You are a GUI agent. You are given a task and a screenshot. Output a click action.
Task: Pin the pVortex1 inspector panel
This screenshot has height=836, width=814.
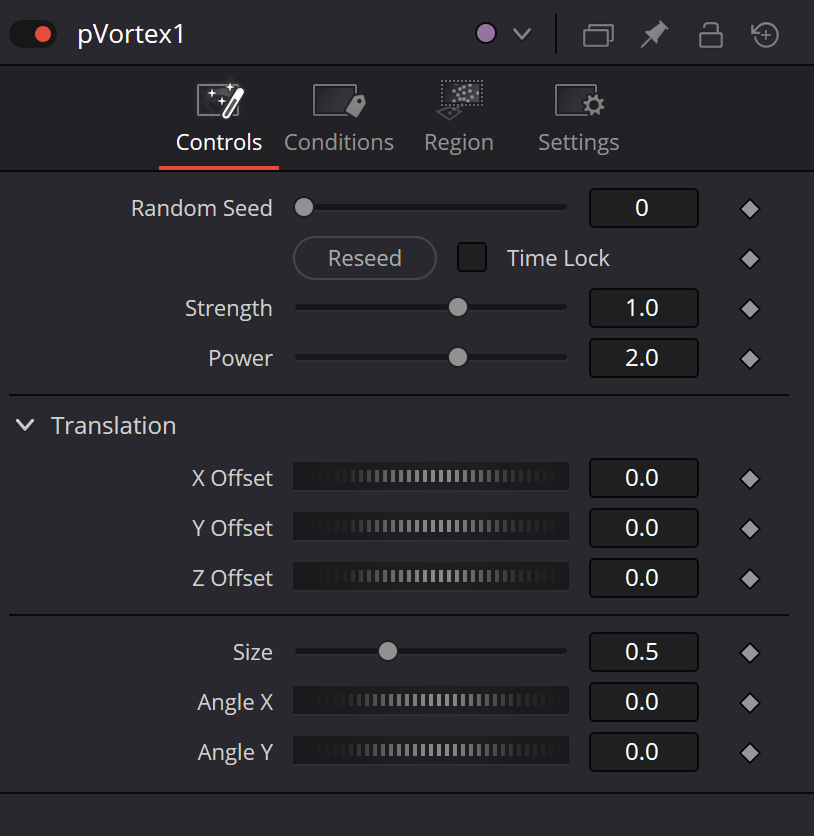(654, 35)
